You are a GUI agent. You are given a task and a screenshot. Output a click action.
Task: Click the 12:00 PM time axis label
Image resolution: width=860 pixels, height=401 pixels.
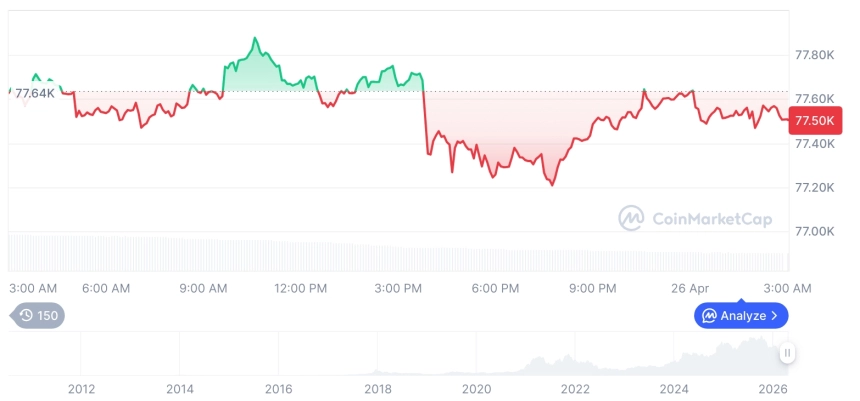click(x=300, y=288)
